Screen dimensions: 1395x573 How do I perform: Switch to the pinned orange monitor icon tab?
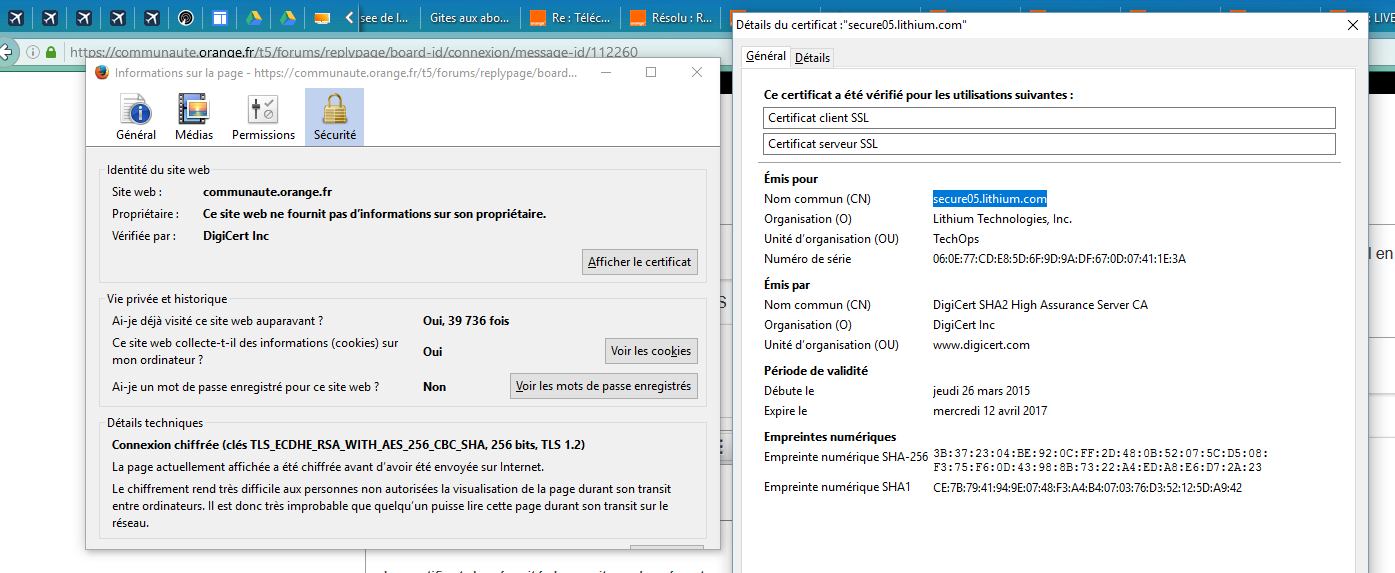pos(322,18)
